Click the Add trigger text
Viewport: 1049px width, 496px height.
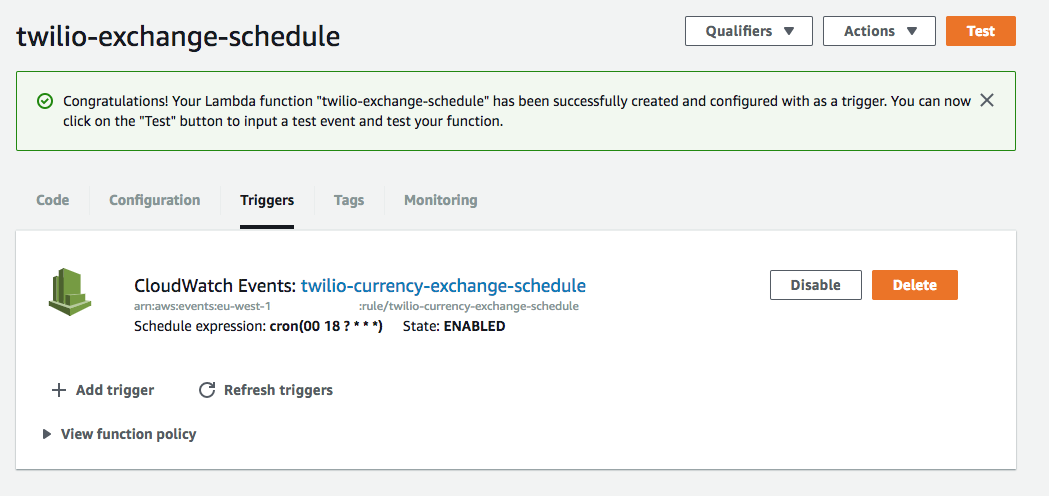115,390
